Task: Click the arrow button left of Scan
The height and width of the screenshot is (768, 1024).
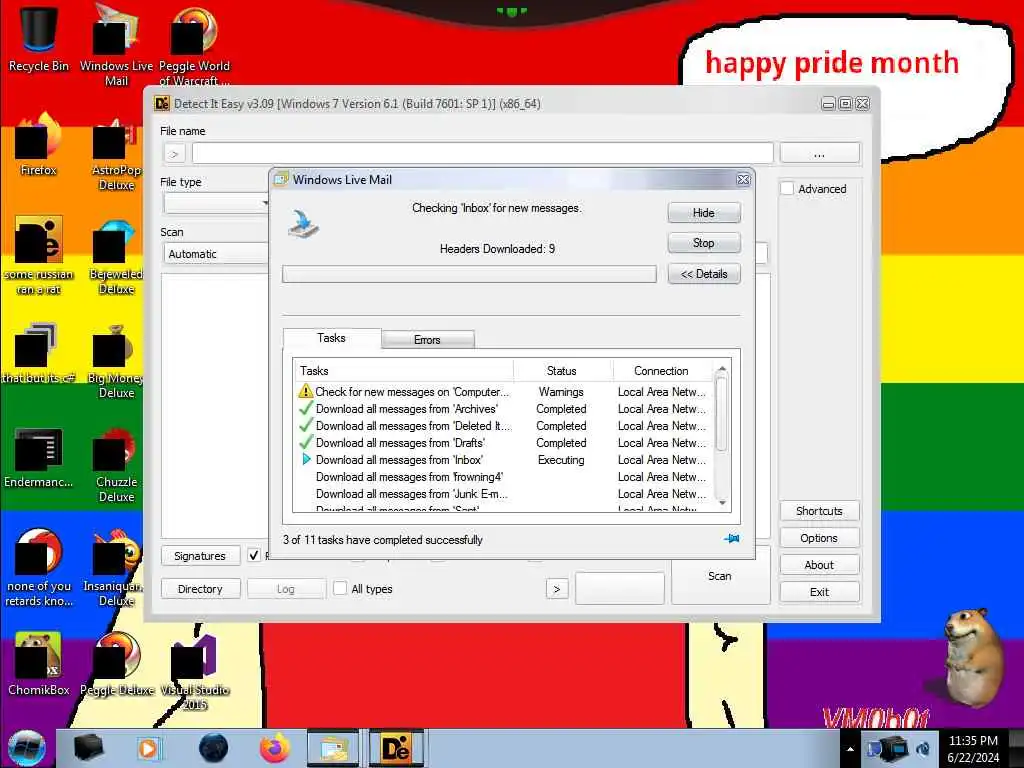Action: tap(556, 589)
